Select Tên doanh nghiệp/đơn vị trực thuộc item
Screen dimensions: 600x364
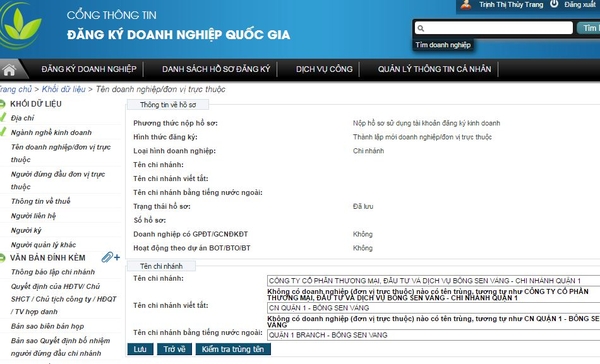[61, 153]
